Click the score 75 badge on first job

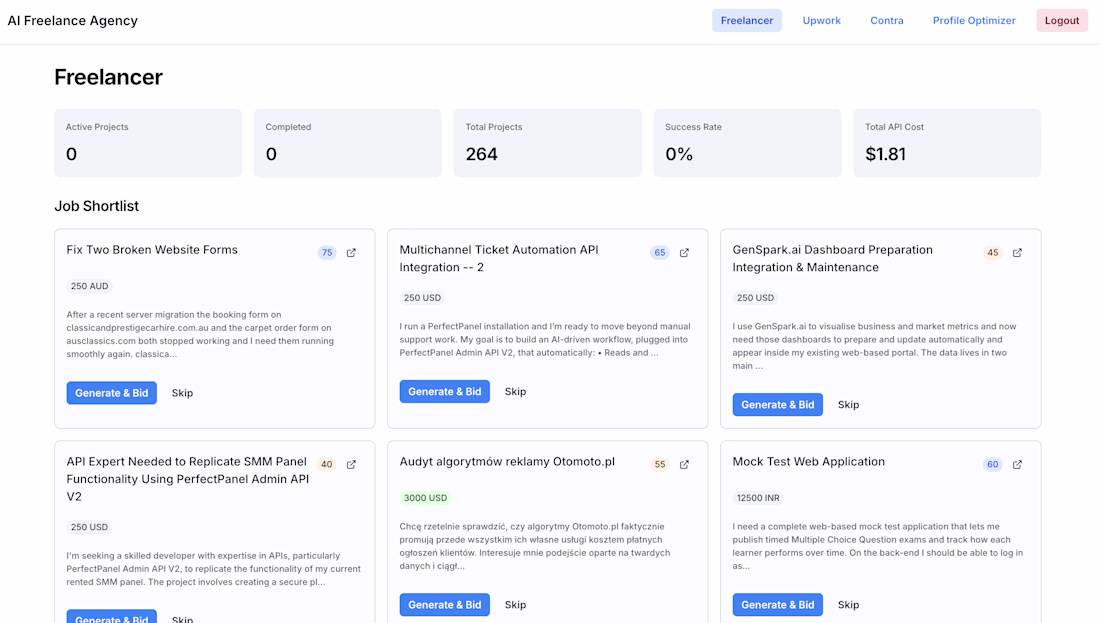327,253
